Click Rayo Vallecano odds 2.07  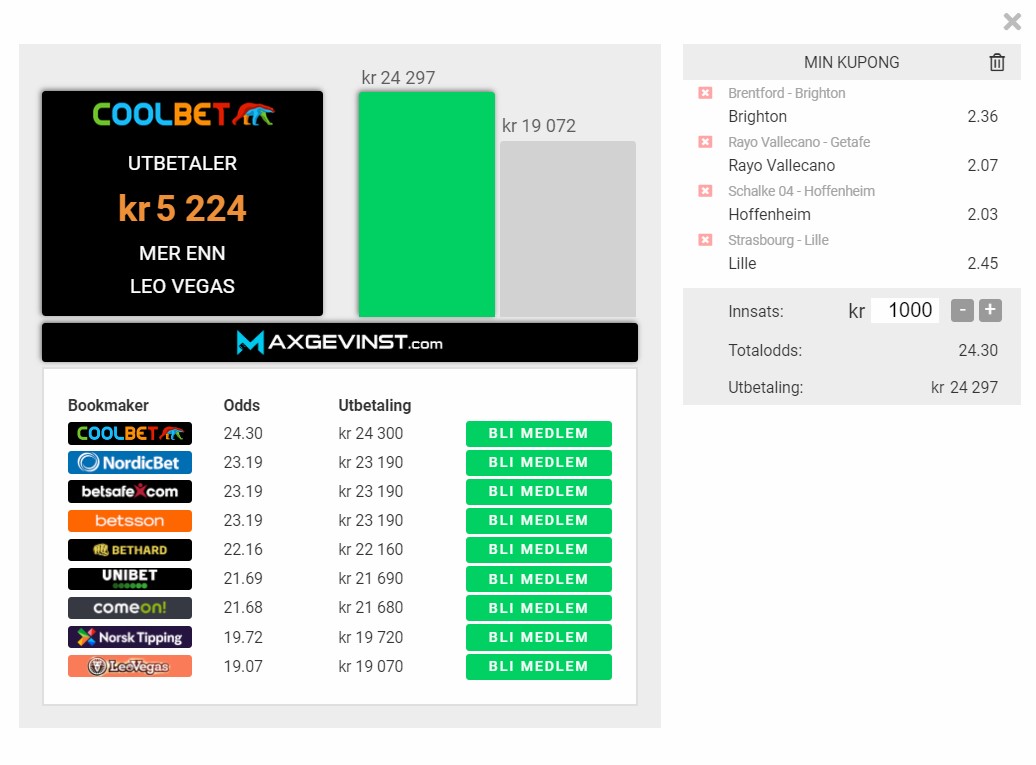pyautogui.click(x=982, y=165)
